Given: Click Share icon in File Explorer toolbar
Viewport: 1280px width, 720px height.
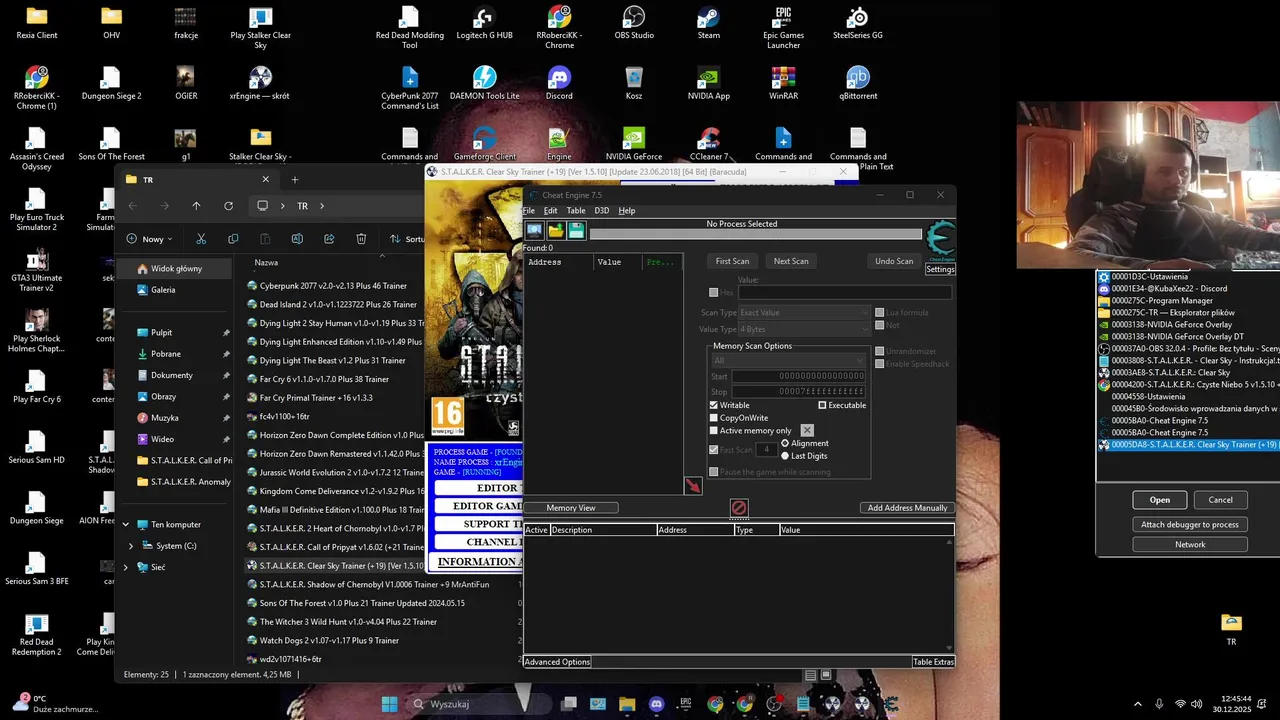Looking at the screenshot, I should coord(329,239).
